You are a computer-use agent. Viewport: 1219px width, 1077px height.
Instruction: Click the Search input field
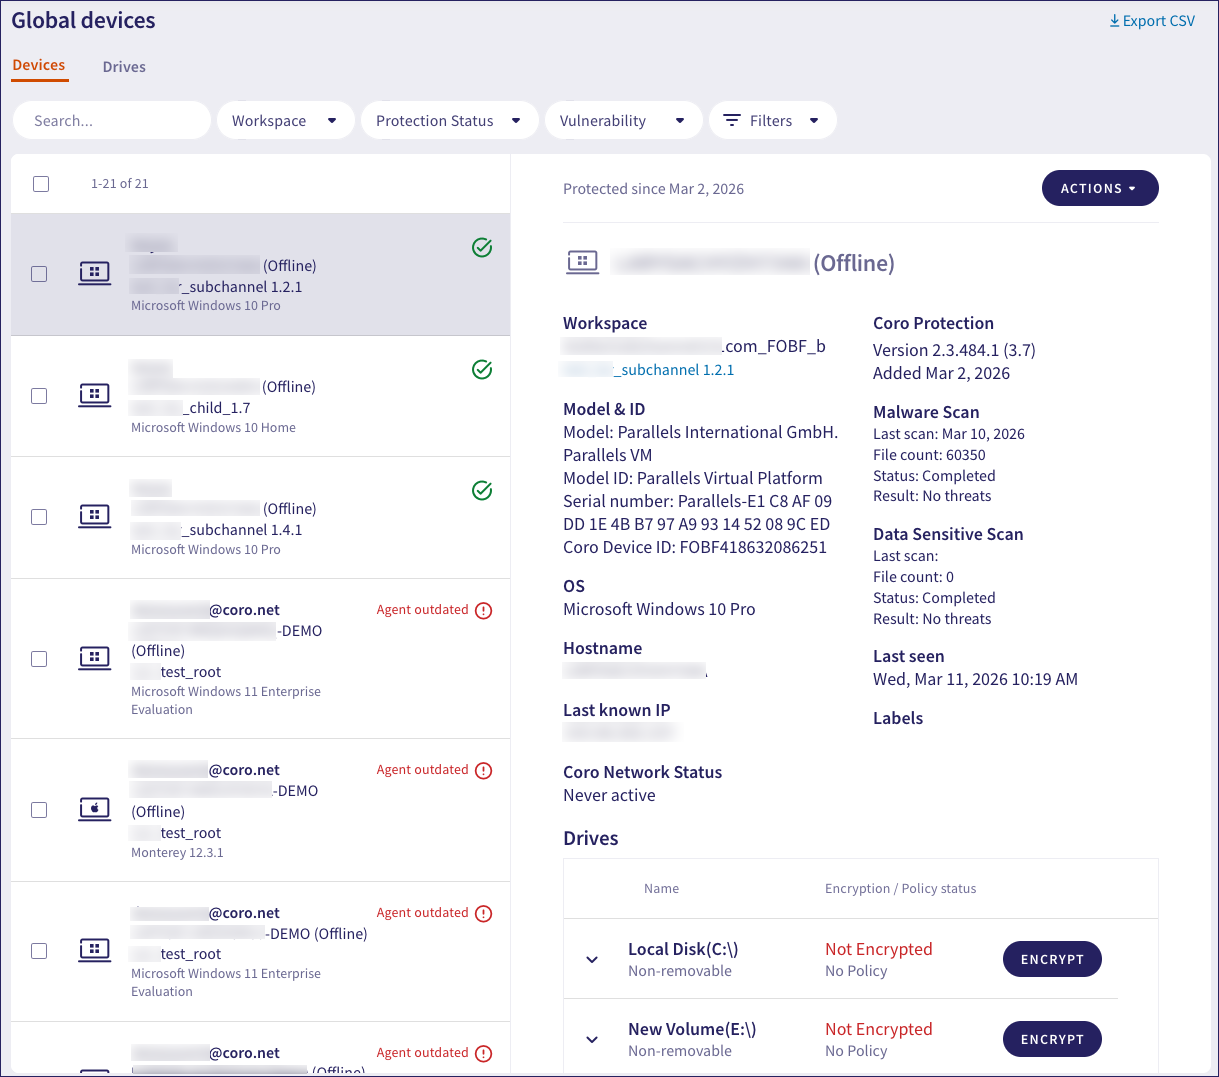pyautogui.click(x=112, y=120)
